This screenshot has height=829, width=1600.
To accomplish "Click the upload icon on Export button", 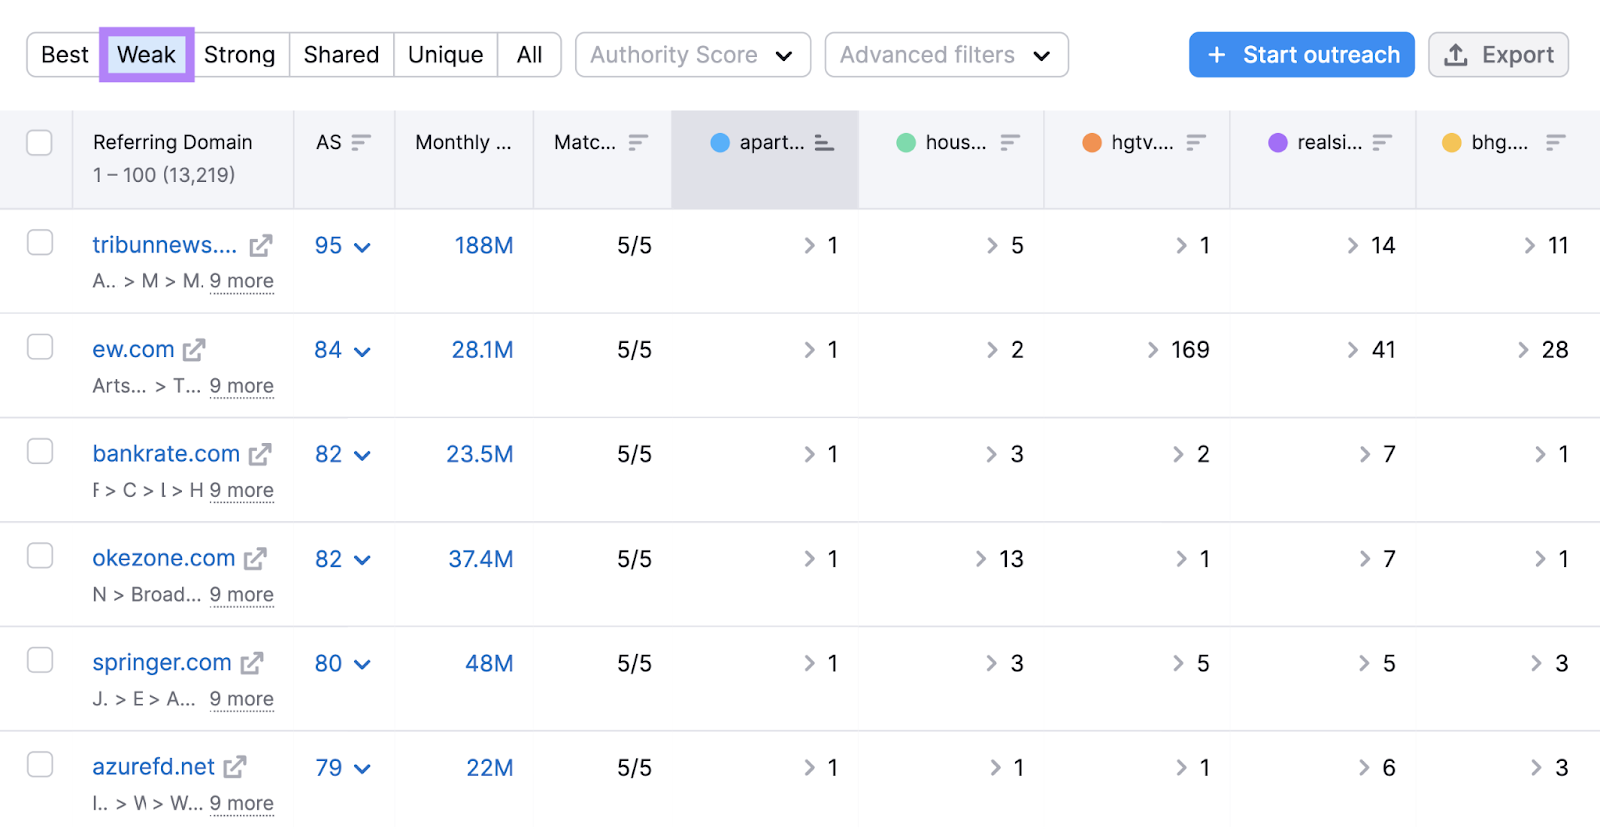I will [x=1457, y=55].
